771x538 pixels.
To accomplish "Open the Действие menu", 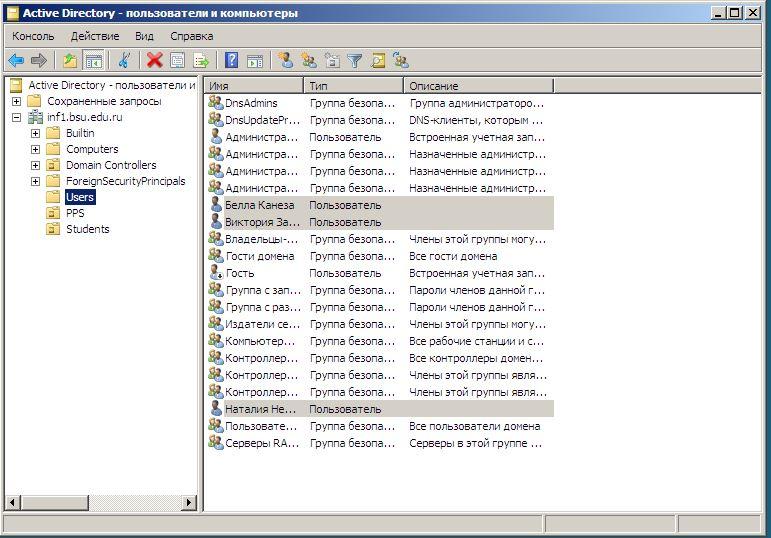I will 95,36.
